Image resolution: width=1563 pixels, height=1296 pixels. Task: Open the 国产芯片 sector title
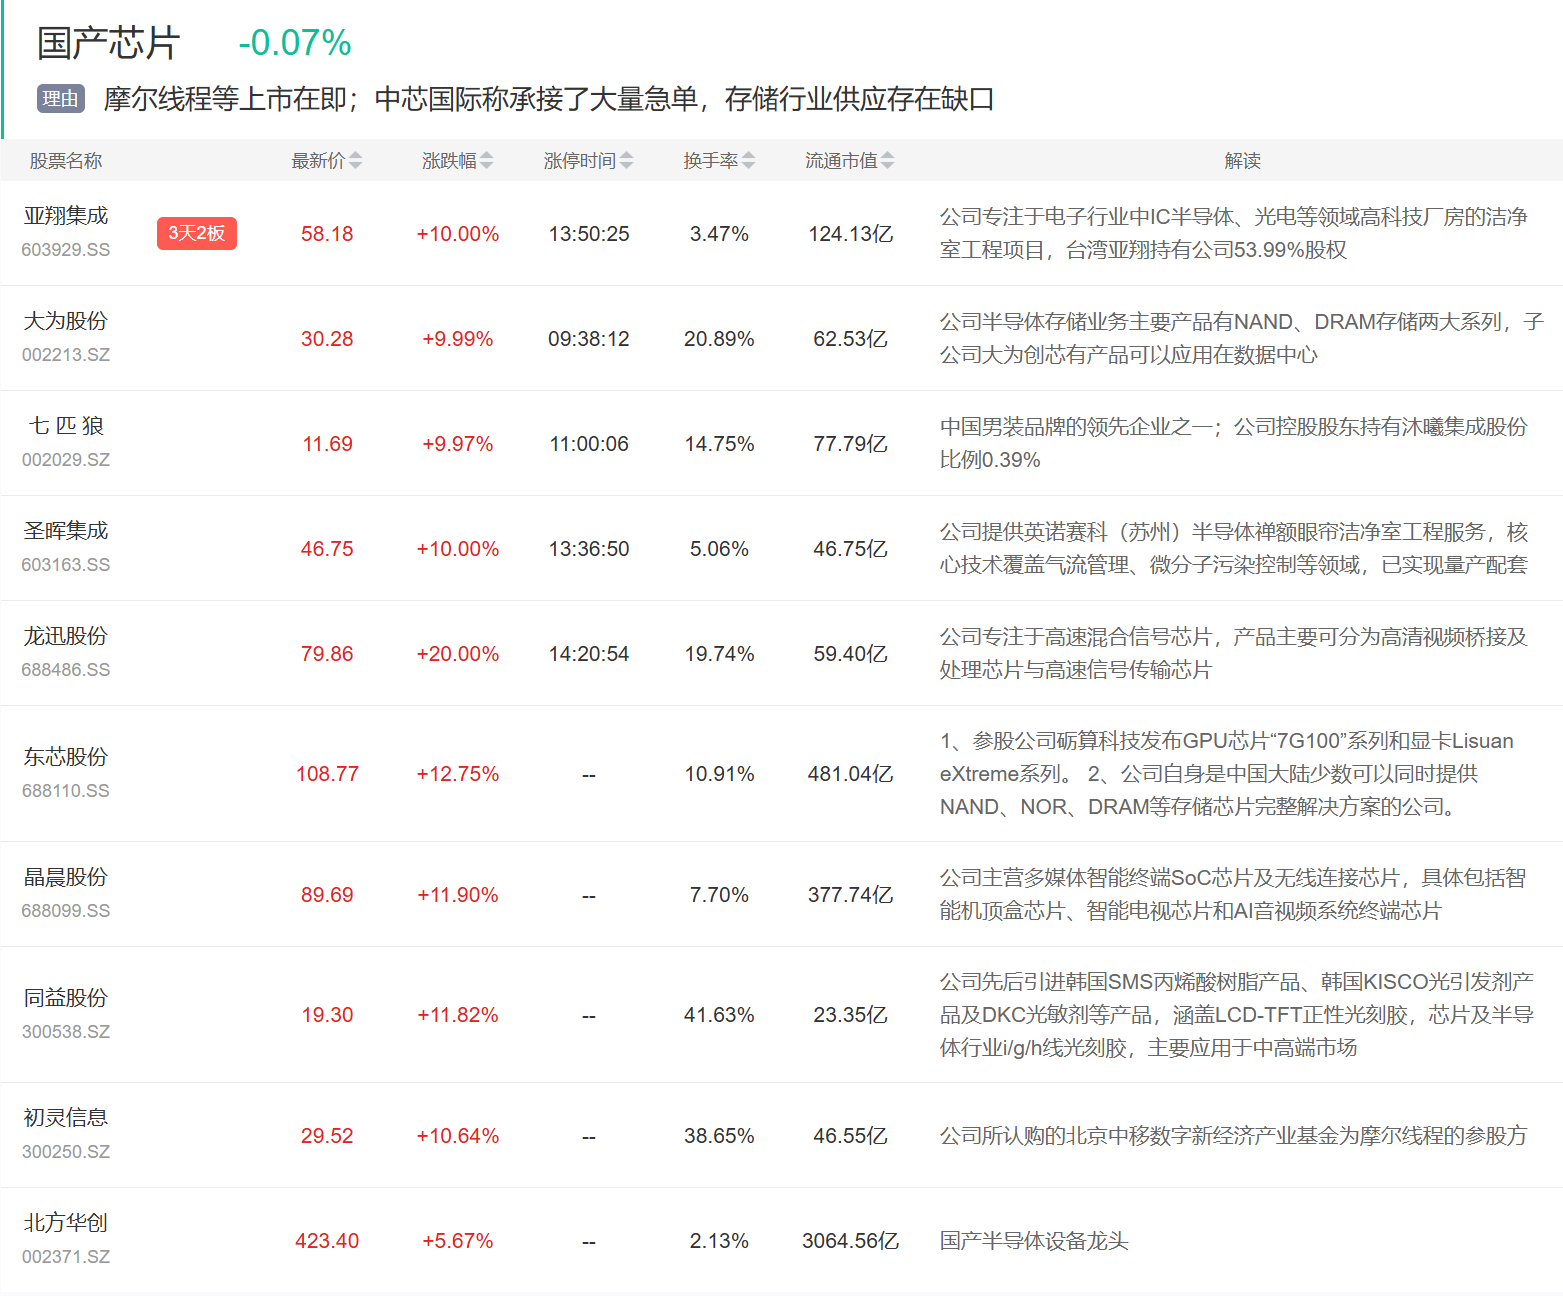tap(108, 43)
